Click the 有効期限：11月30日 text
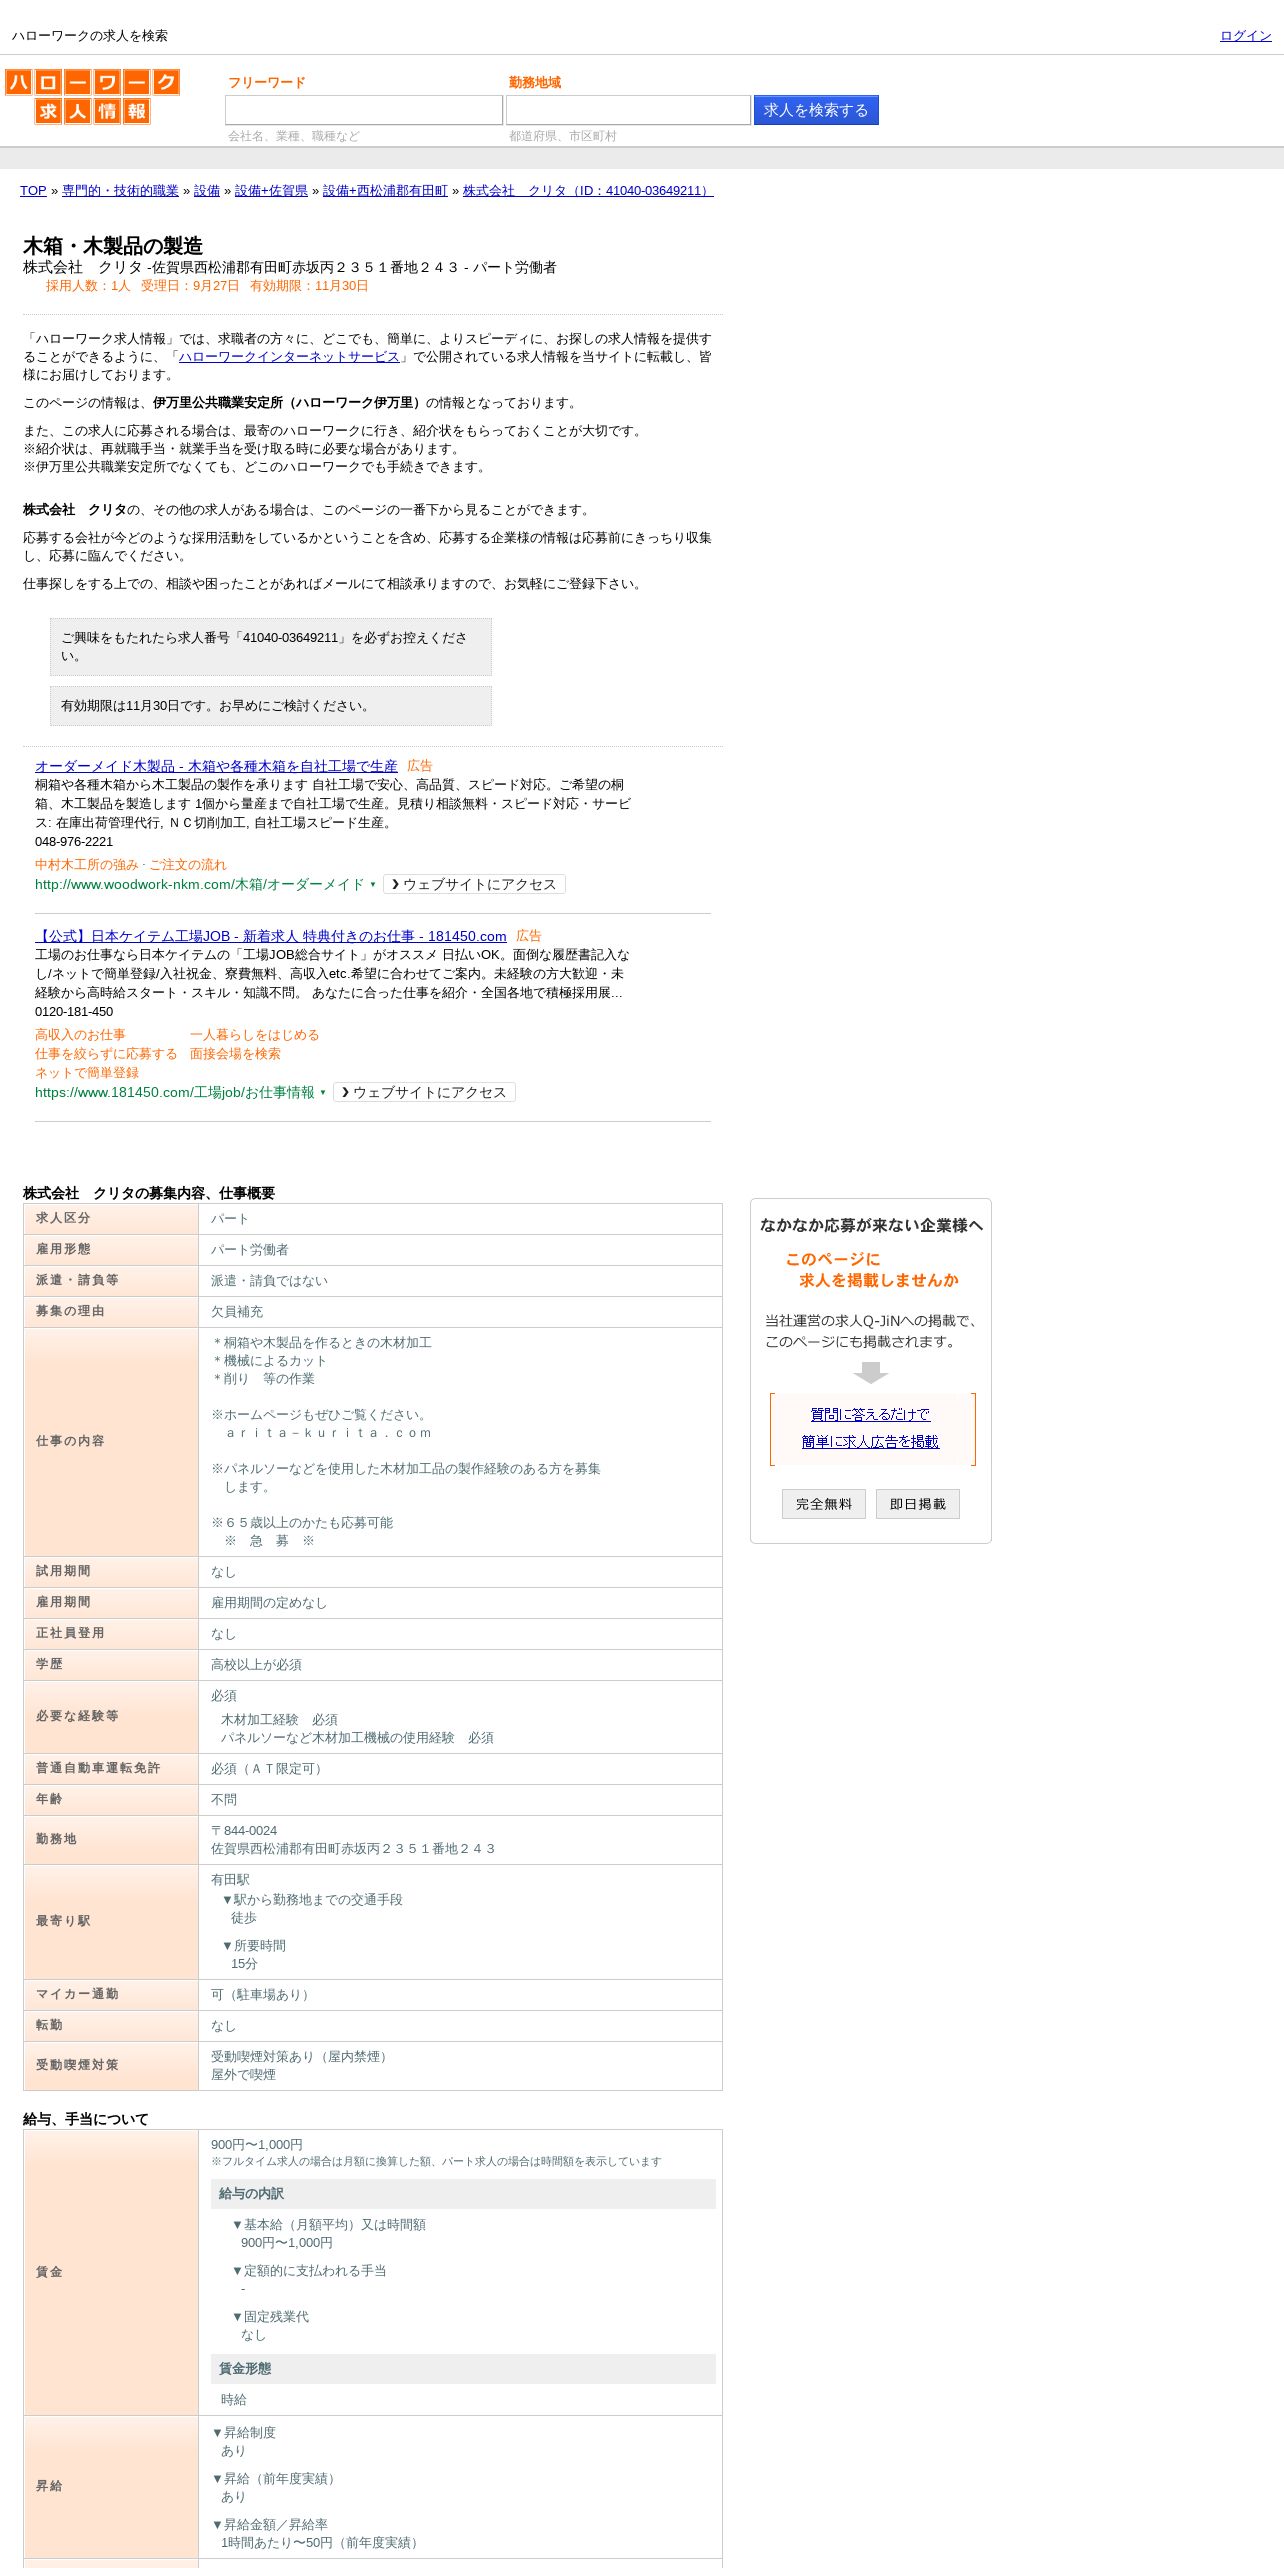1284x2568 pixels. (x=309, y=286)
